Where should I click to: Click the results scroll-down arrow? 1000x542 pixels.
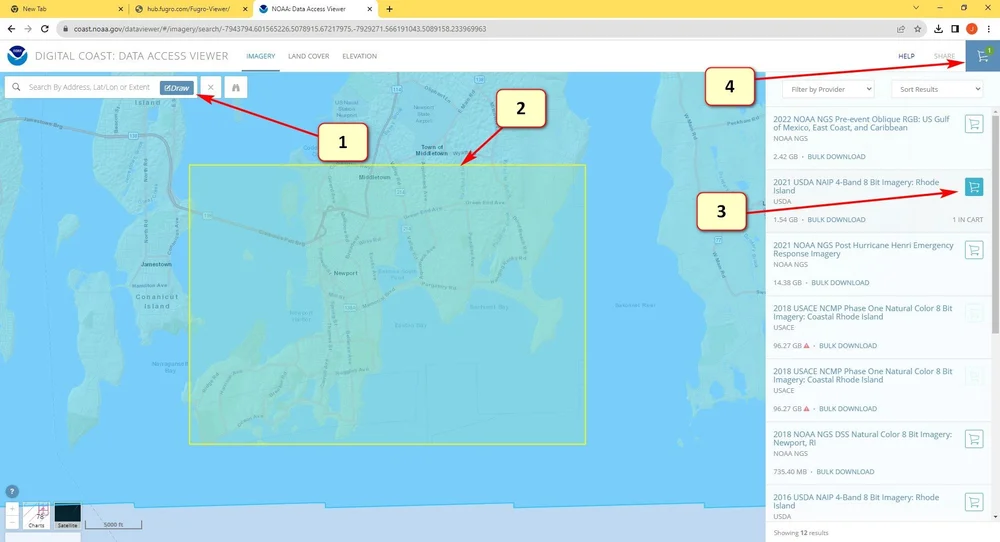click(996, 517)
